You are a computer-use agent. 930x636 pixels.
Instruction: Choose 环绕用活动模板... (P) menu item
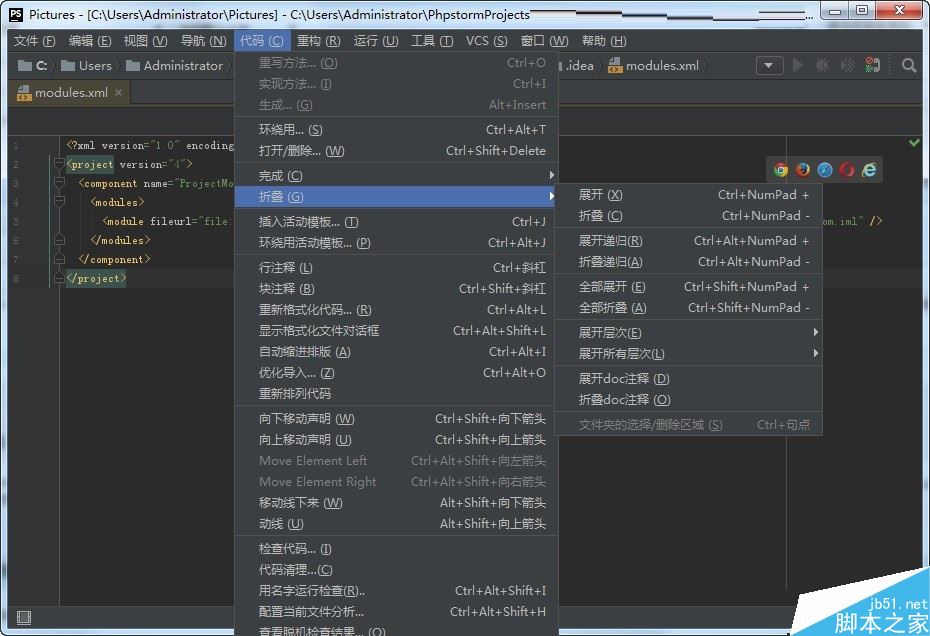point(397,243)
